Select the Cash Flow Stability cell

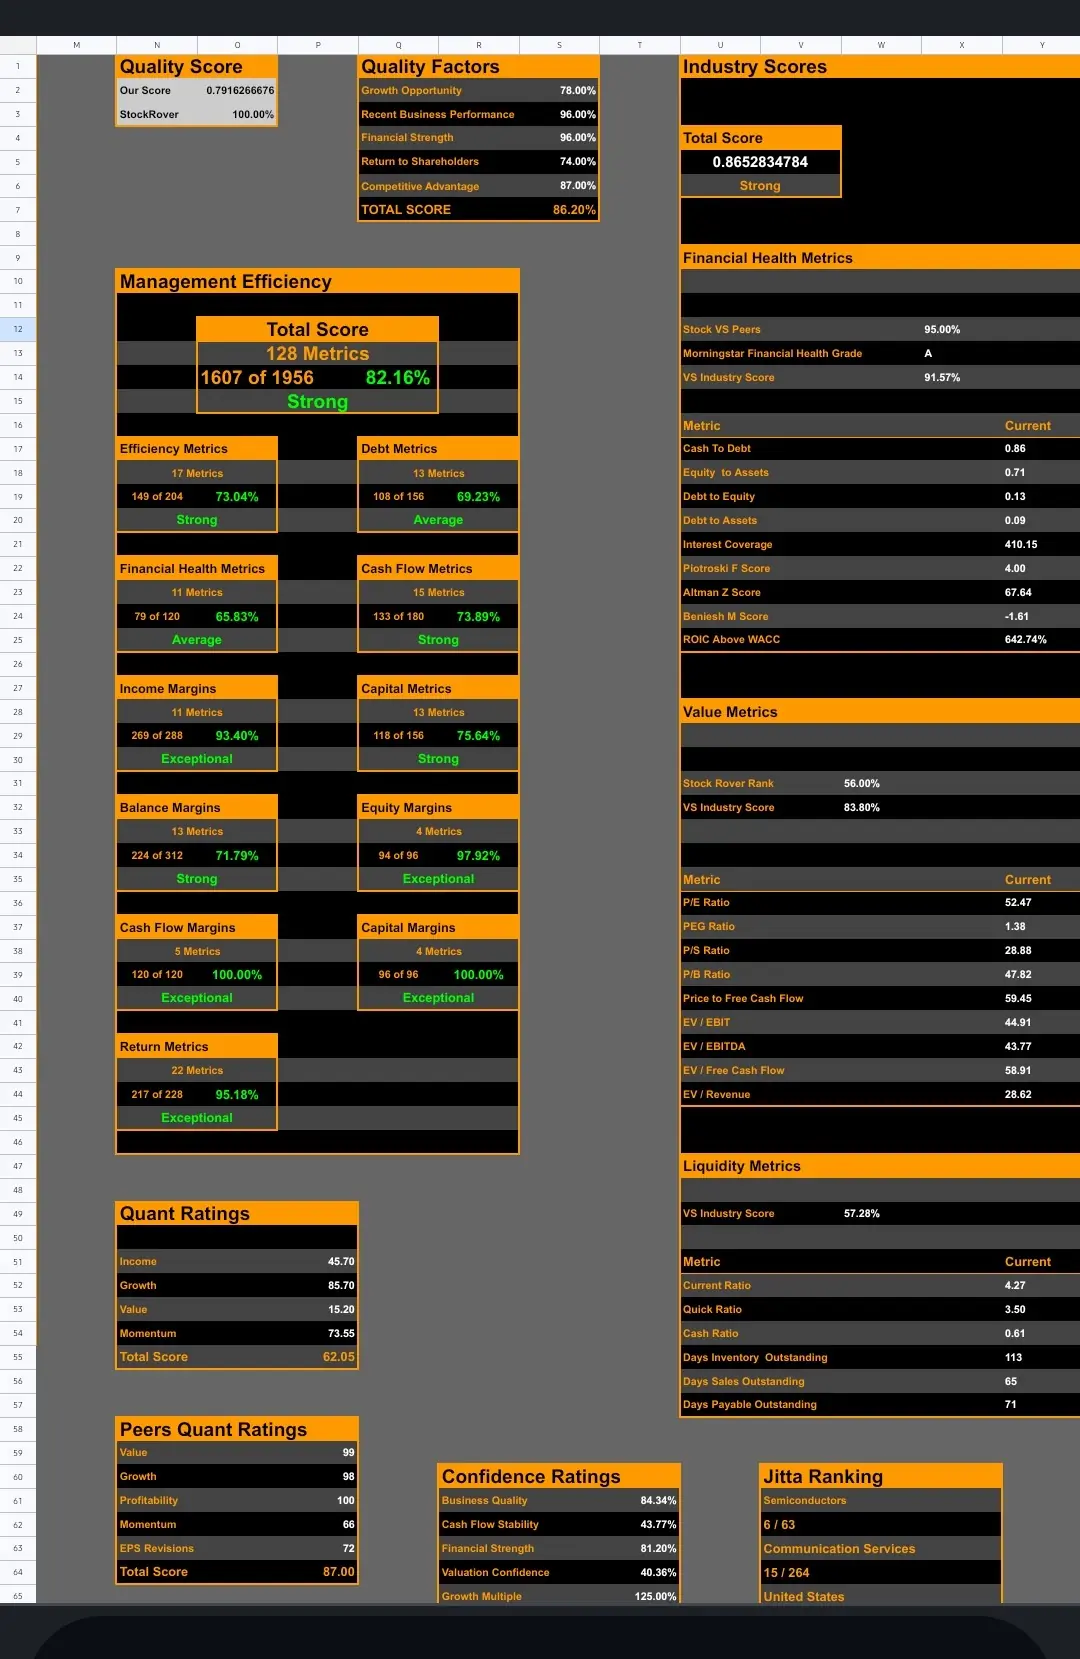tap(490, 1525)
